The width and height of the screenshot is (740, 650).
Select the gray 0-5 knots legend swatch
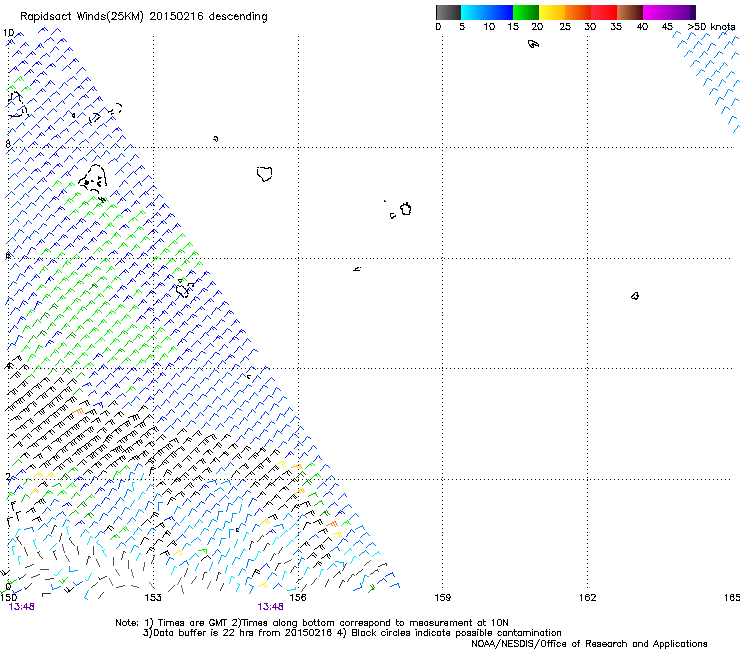[448, 12]
